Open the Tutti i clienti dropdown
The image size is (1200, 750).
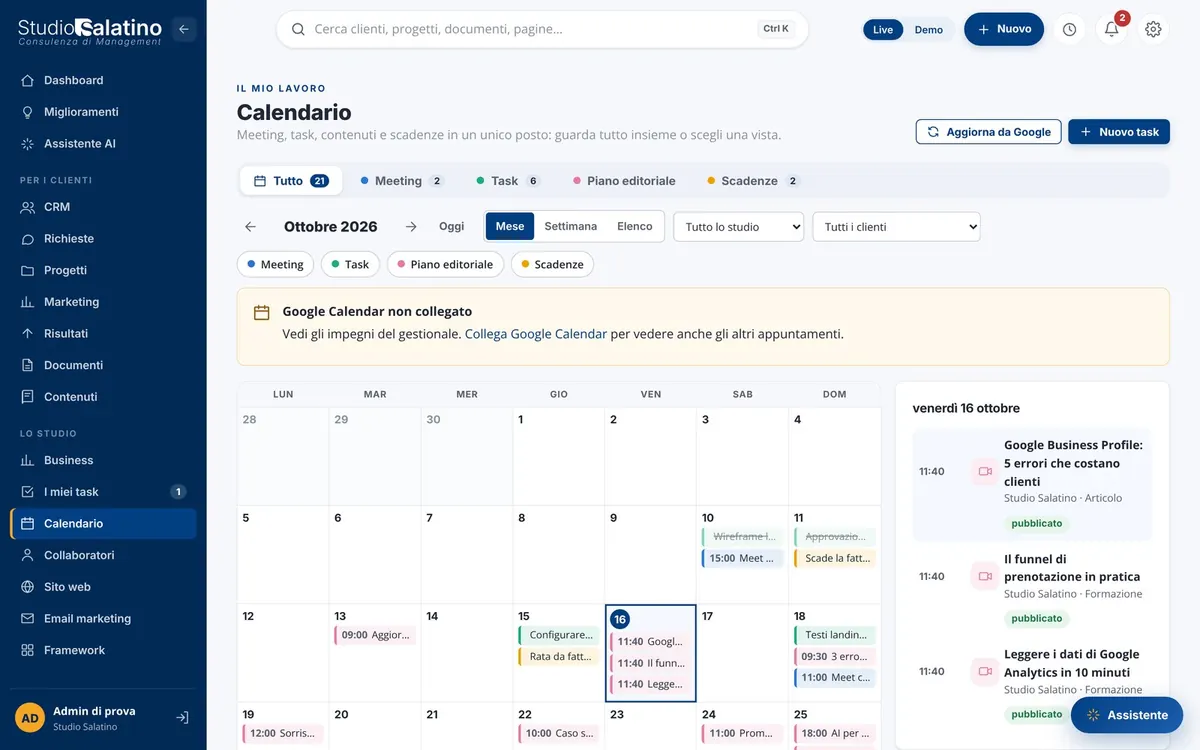[x=896, y=227]
